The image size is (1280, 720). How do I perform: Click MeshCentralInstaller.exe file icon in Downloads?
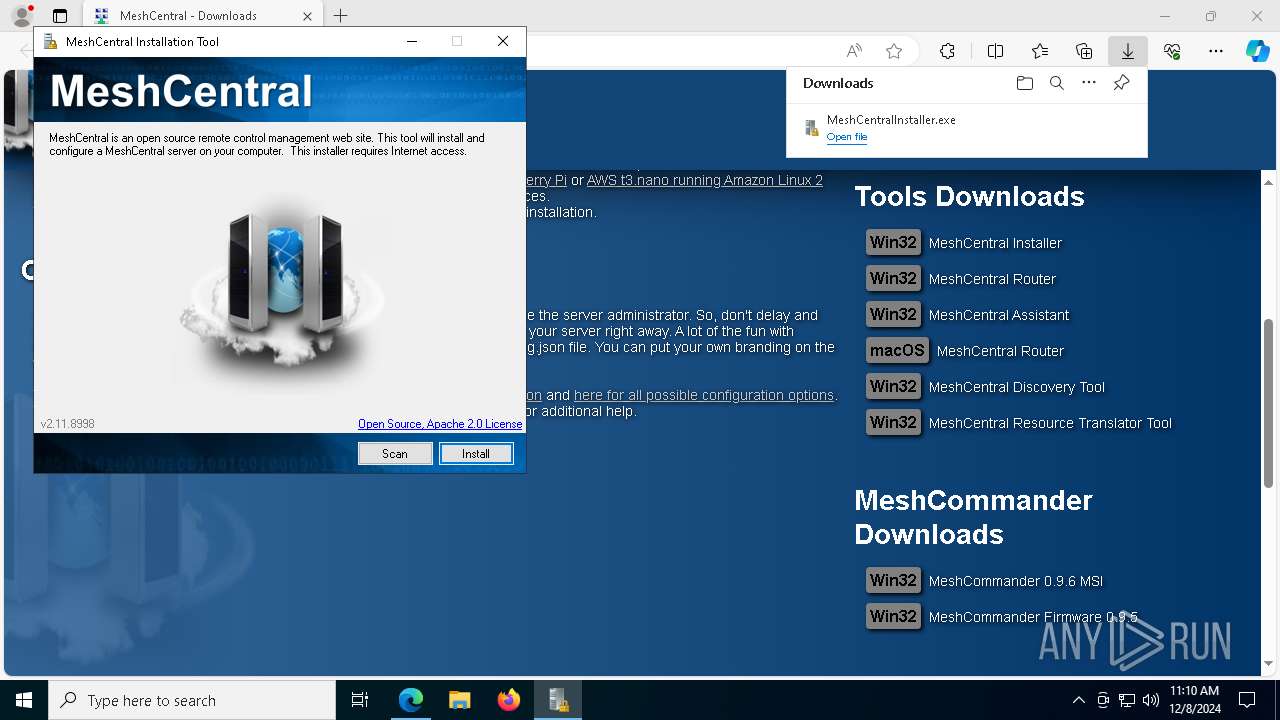[812, 128]
